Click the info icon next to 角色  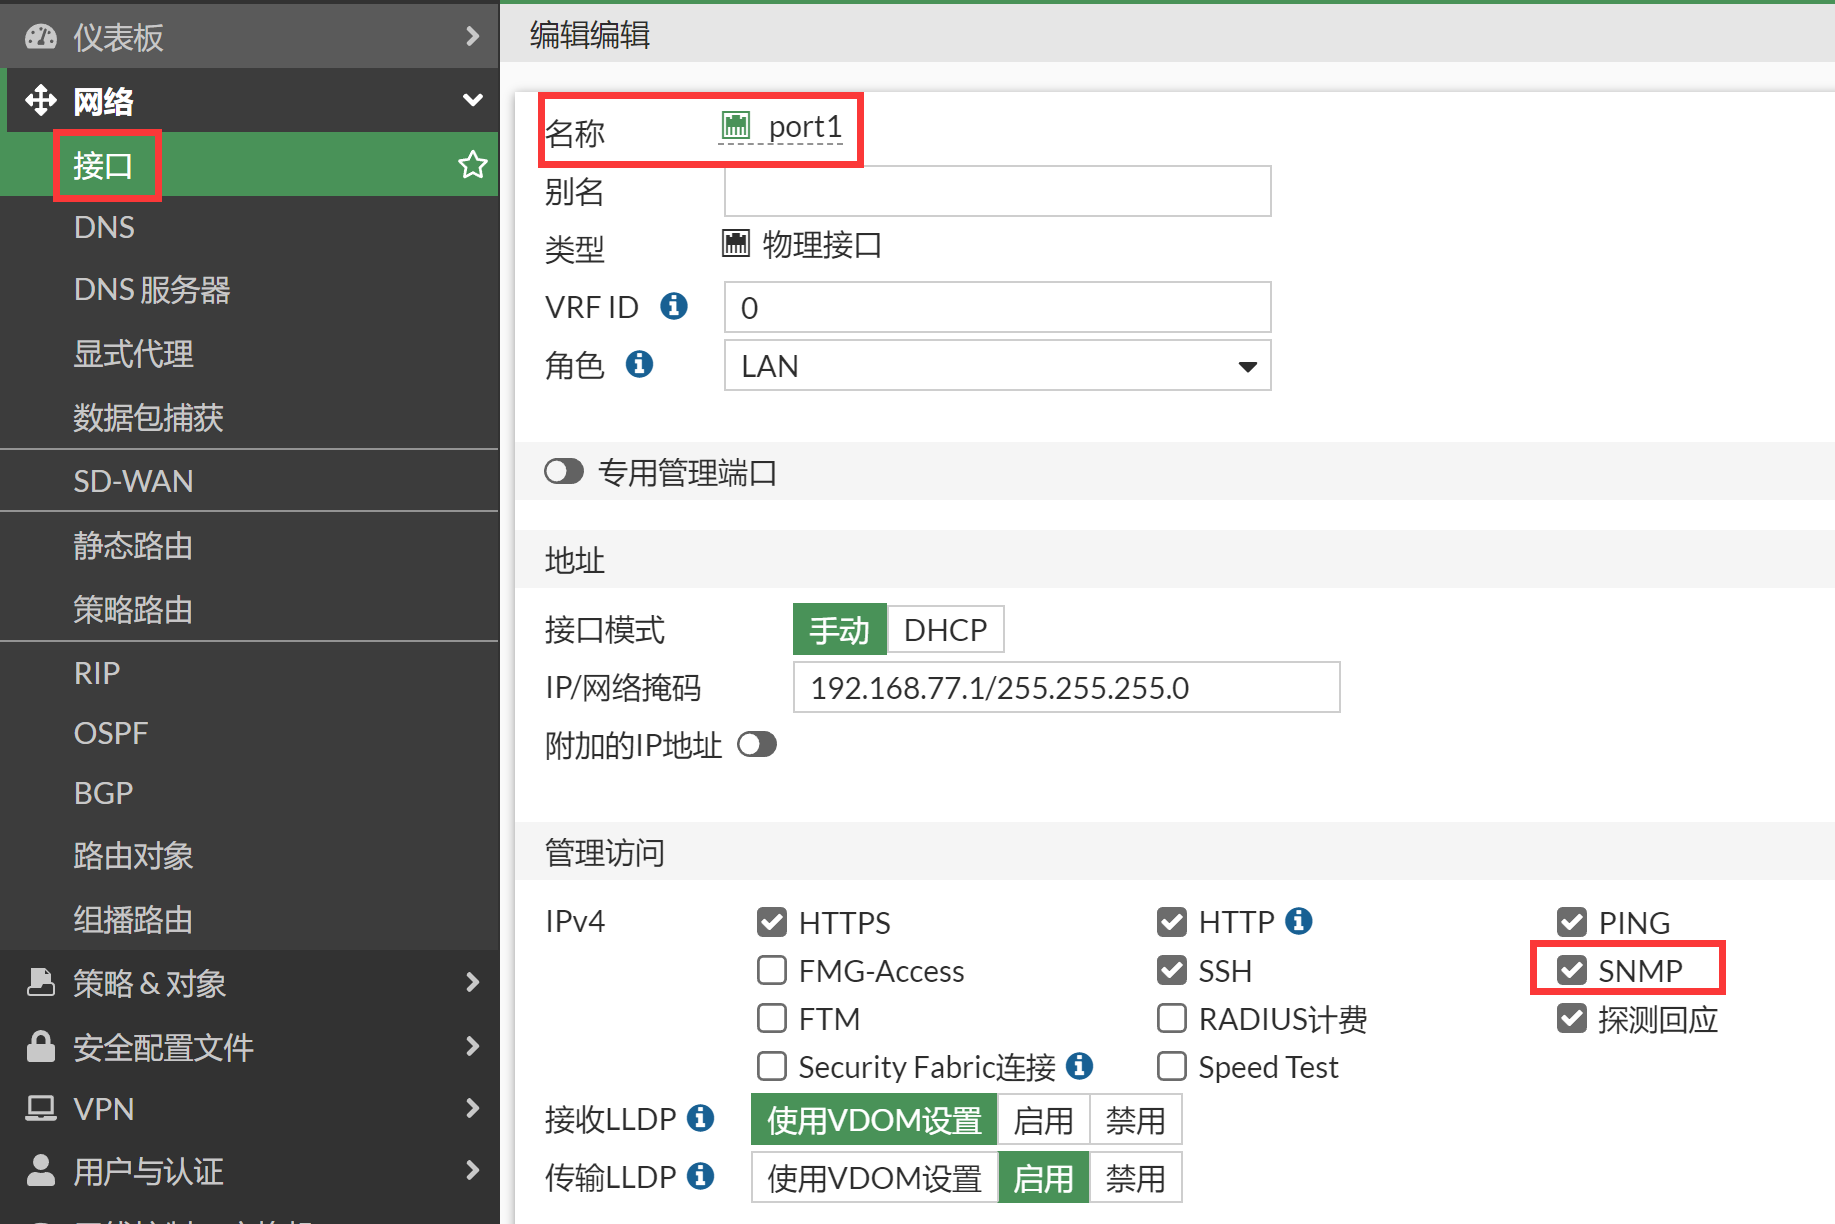click(639, 365)
